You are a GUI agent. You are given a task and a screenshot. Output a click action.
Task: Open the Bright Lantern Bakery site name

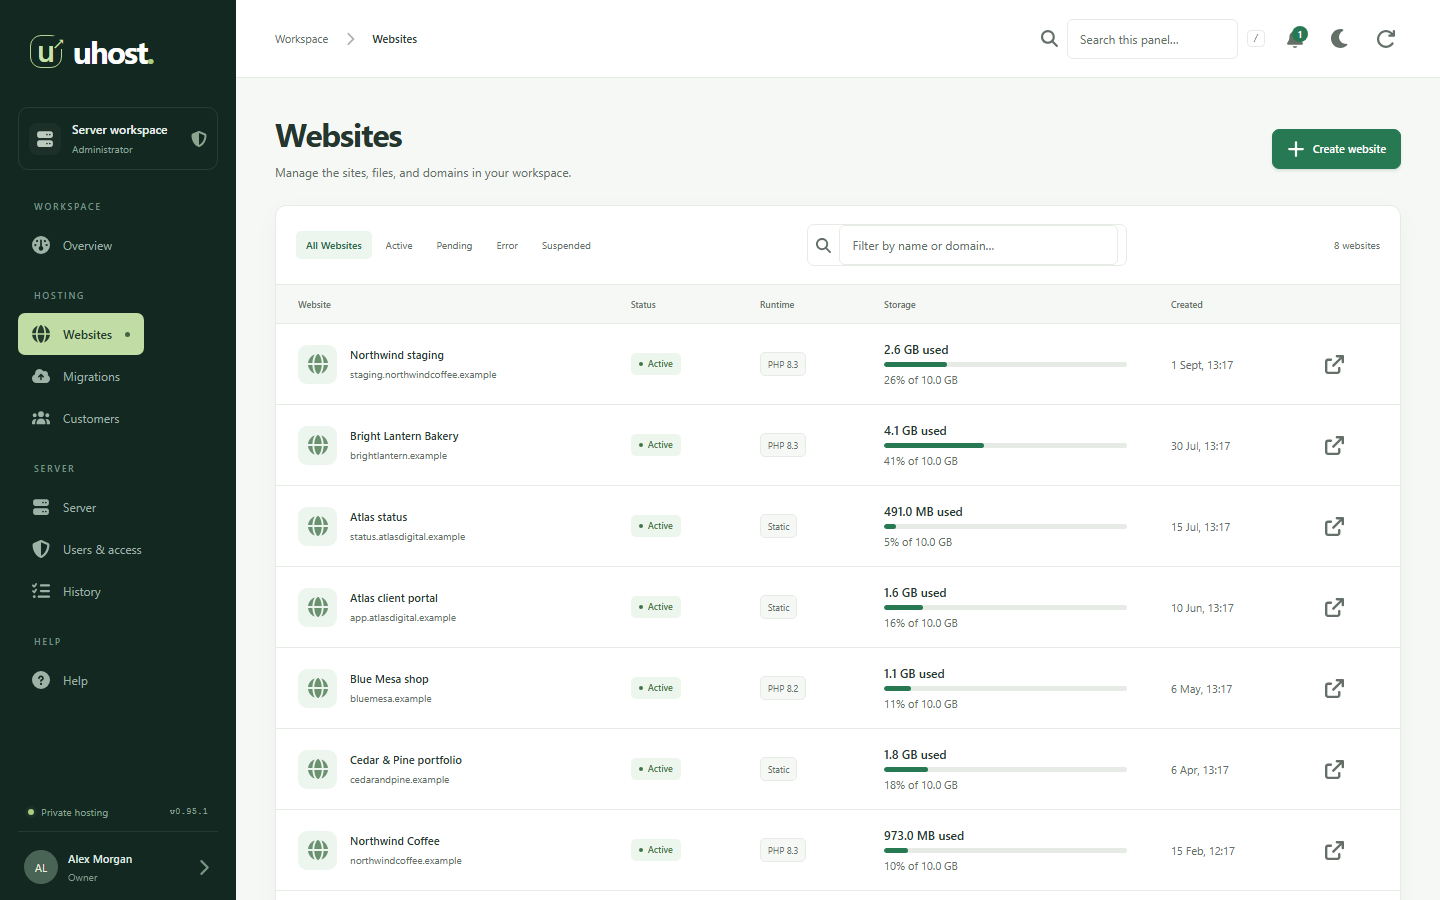pyautogui.click(x=404, y=436)
